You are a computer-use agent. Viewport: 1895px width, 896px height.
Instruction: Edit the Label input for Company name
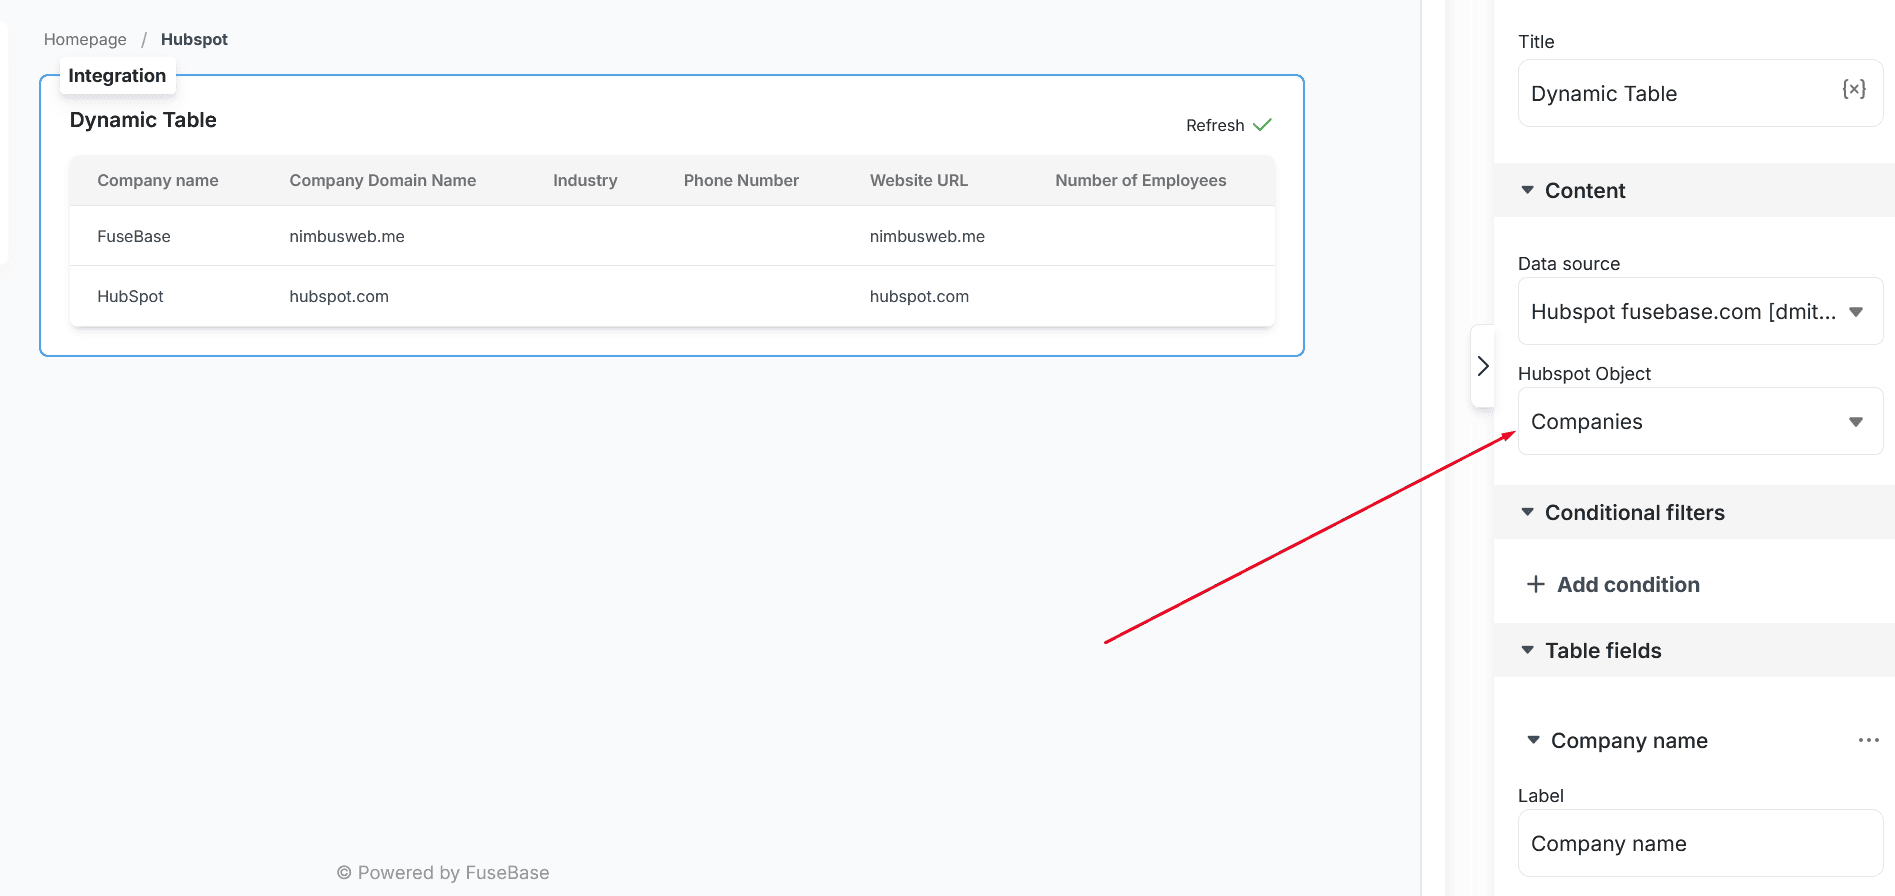coord(1700,843)
